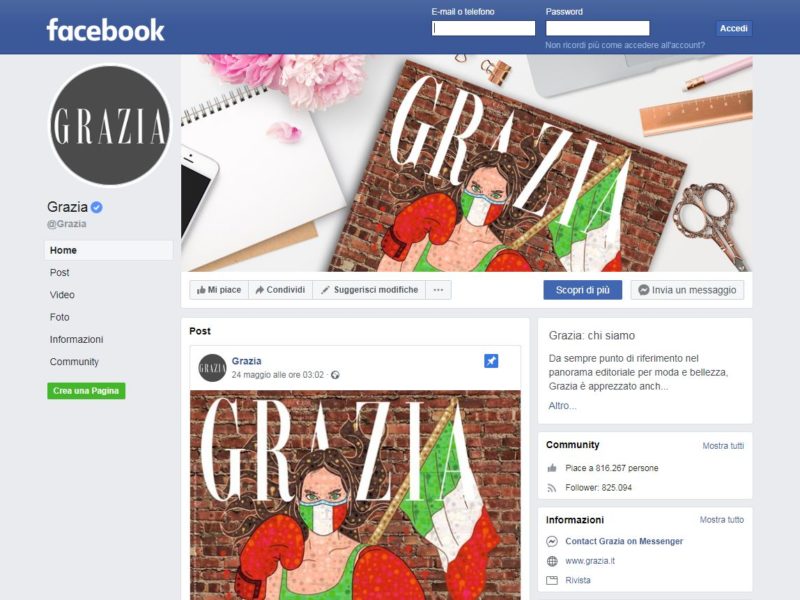This screenshot has width=800, height=600.
Task: Click the blue verified badge beside Grazia
Action: (96, 207)
